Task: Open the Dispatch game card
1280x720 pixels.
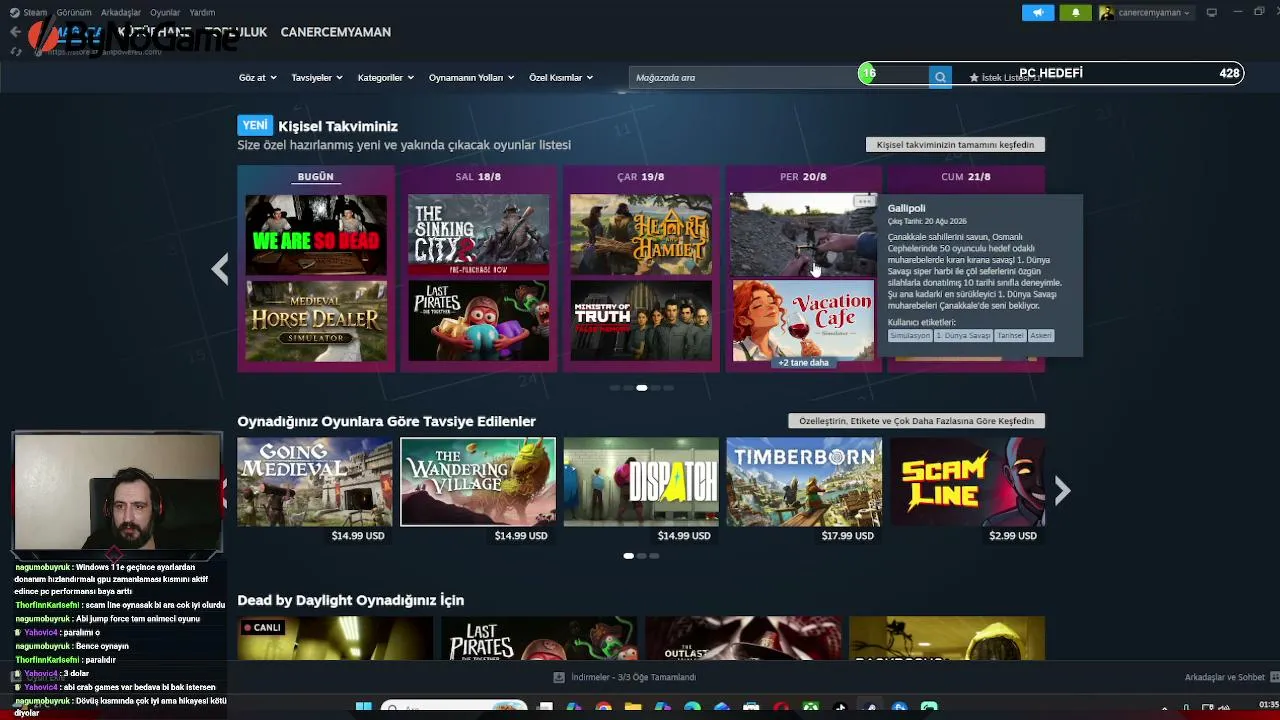Action: [641, 482]
